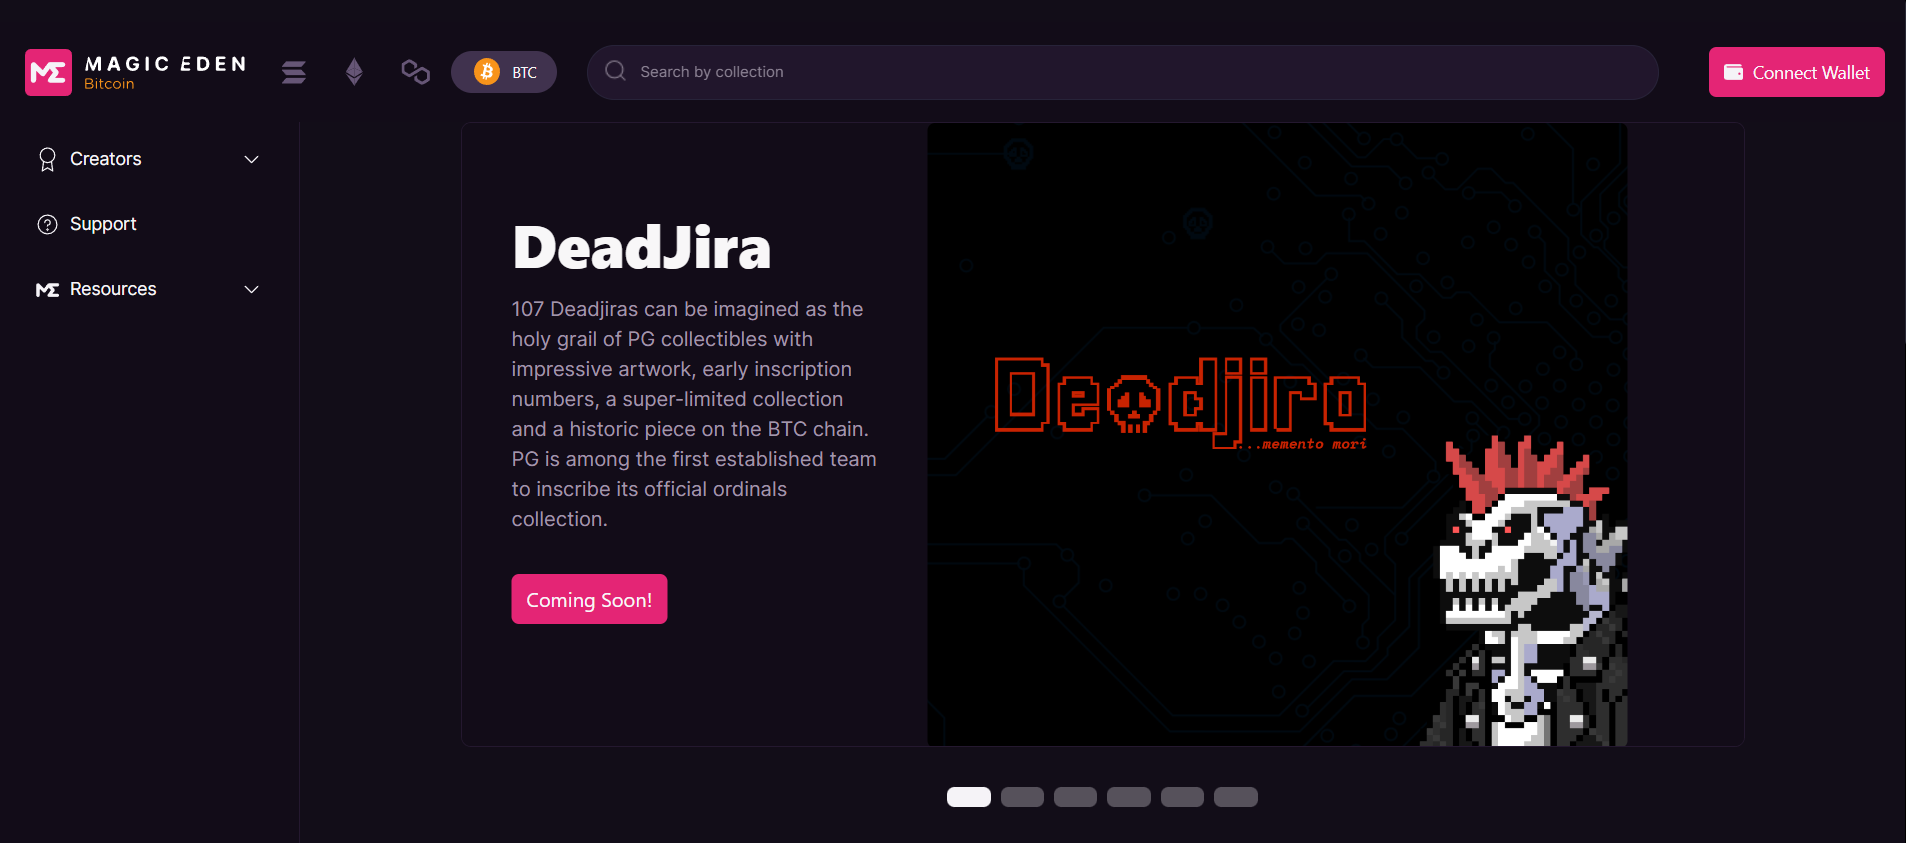Open the Resources menu item
This screenshot has height=843, width=1906.
pyautogui.click(x=148, y=289)
